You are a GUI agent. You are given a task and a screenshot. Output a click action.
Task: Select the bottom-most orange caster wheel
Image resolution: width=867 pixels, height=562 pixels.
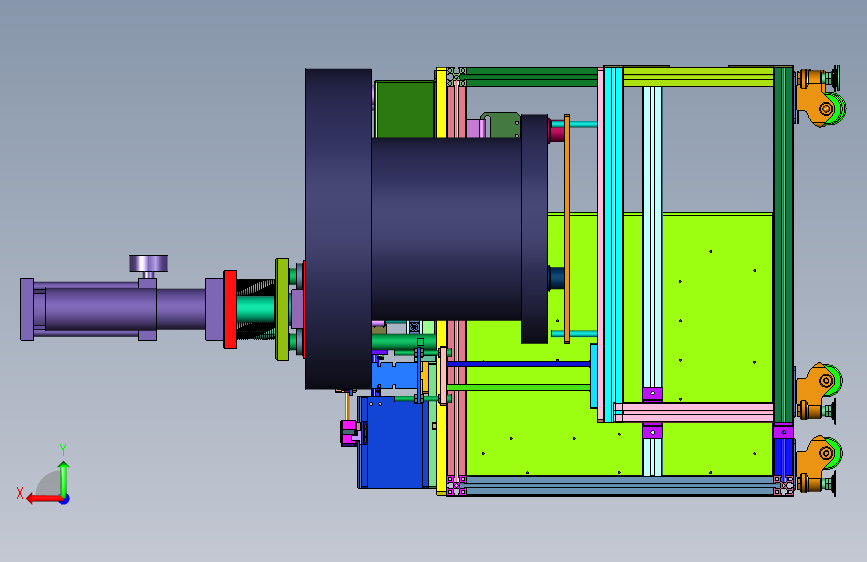[x=819, y=464]
